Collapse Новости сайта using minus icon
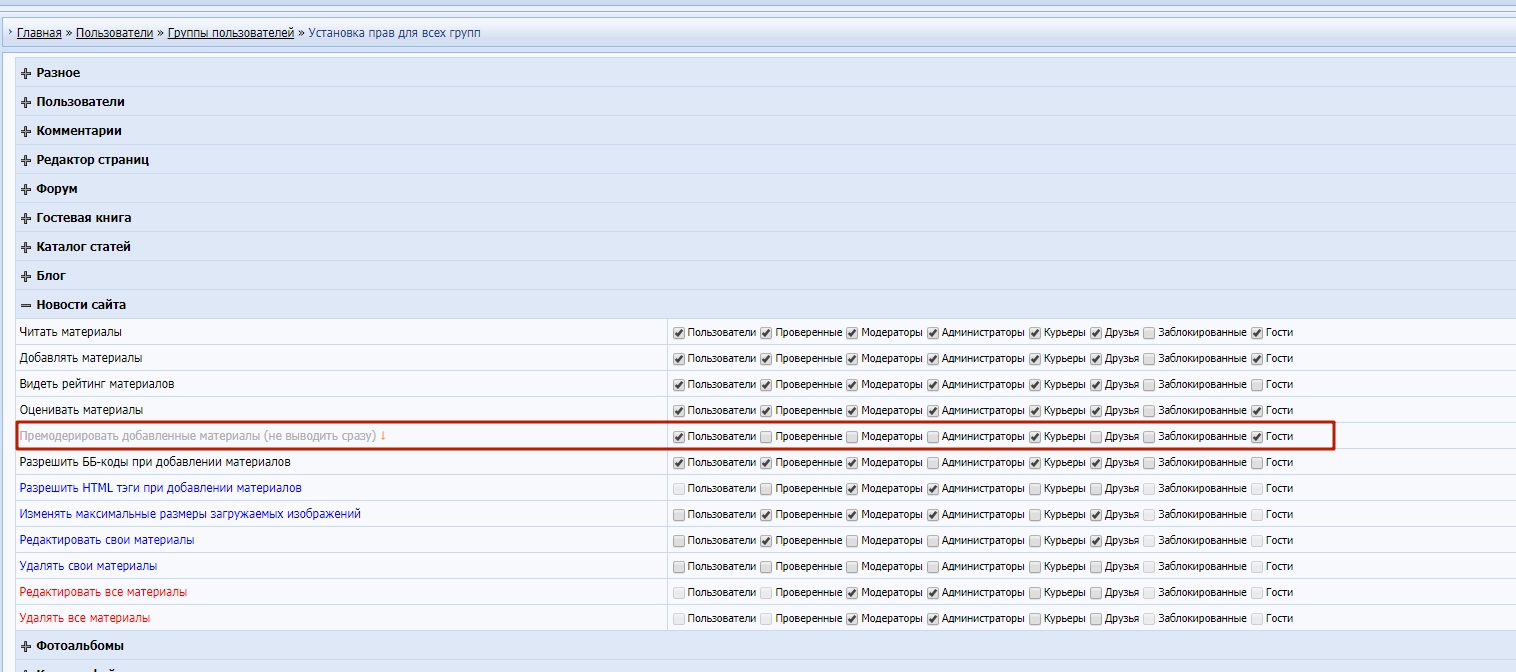 click(26, 305)
